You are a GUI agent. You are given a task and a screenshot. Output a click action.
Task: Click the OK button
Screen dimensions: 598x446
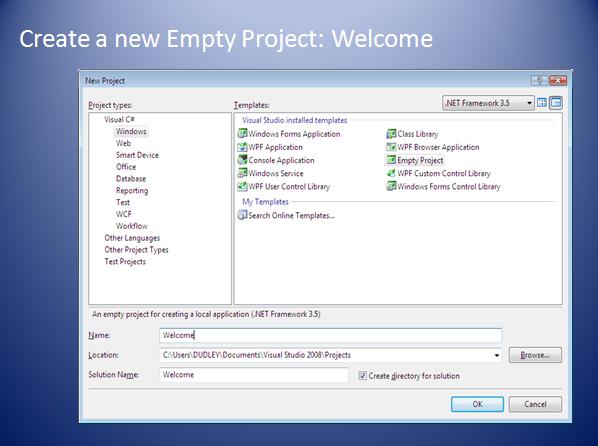(477, 404)
